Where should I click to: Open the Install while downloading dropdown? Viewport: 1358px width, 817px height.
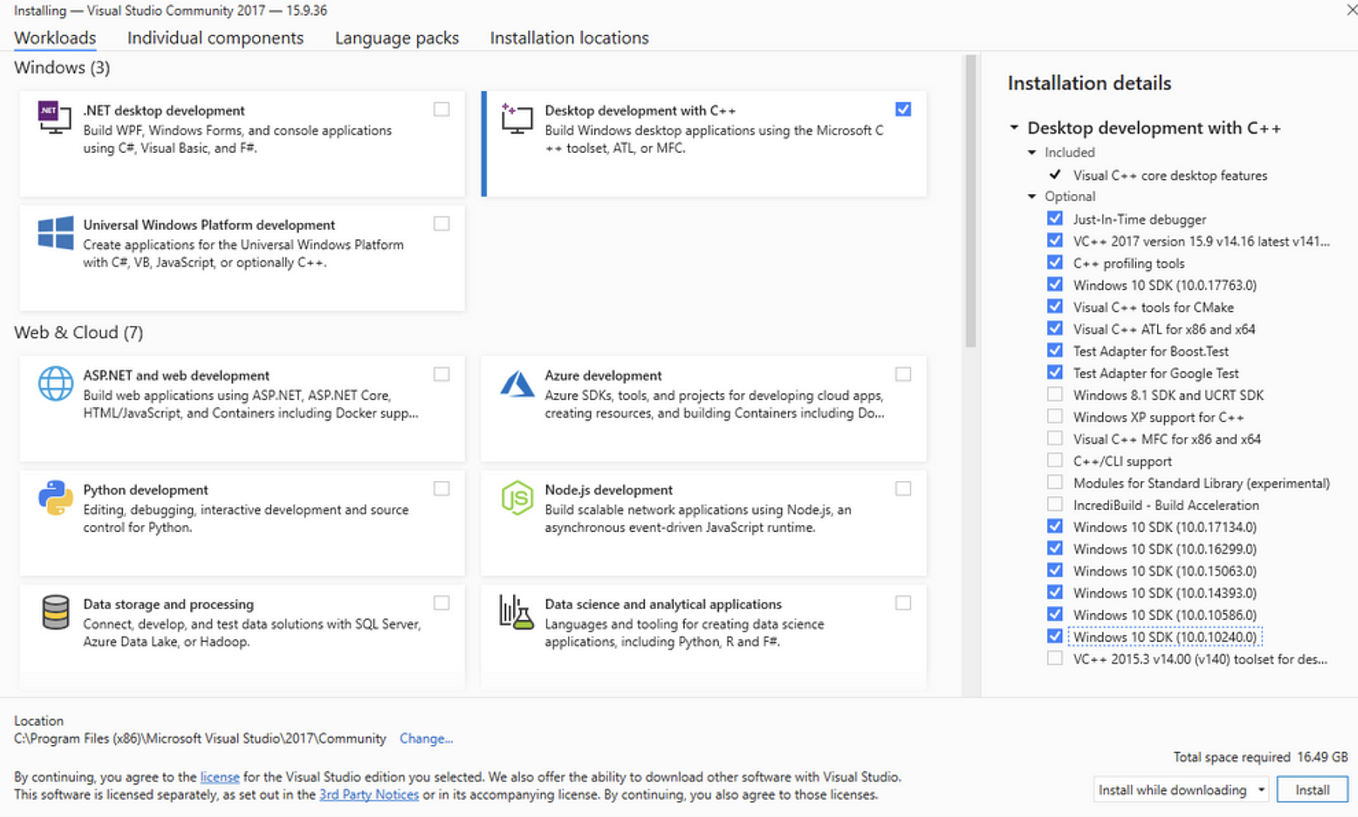[1262, 789]
